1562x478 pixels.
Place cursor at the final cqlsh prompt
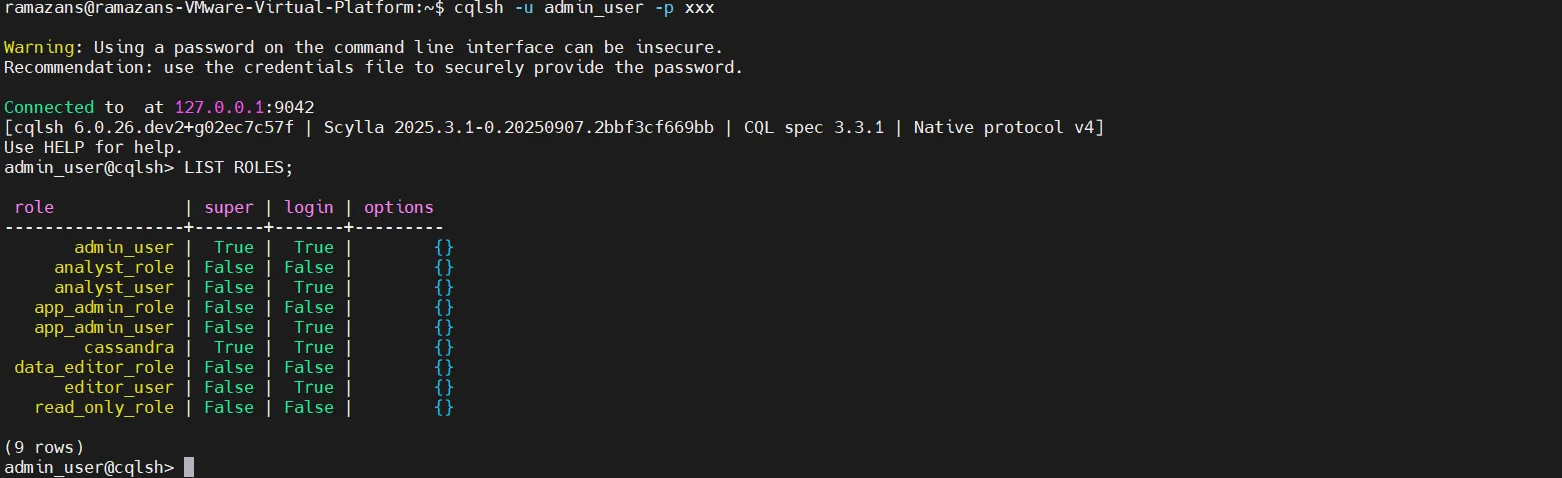[x=188, y=468]
